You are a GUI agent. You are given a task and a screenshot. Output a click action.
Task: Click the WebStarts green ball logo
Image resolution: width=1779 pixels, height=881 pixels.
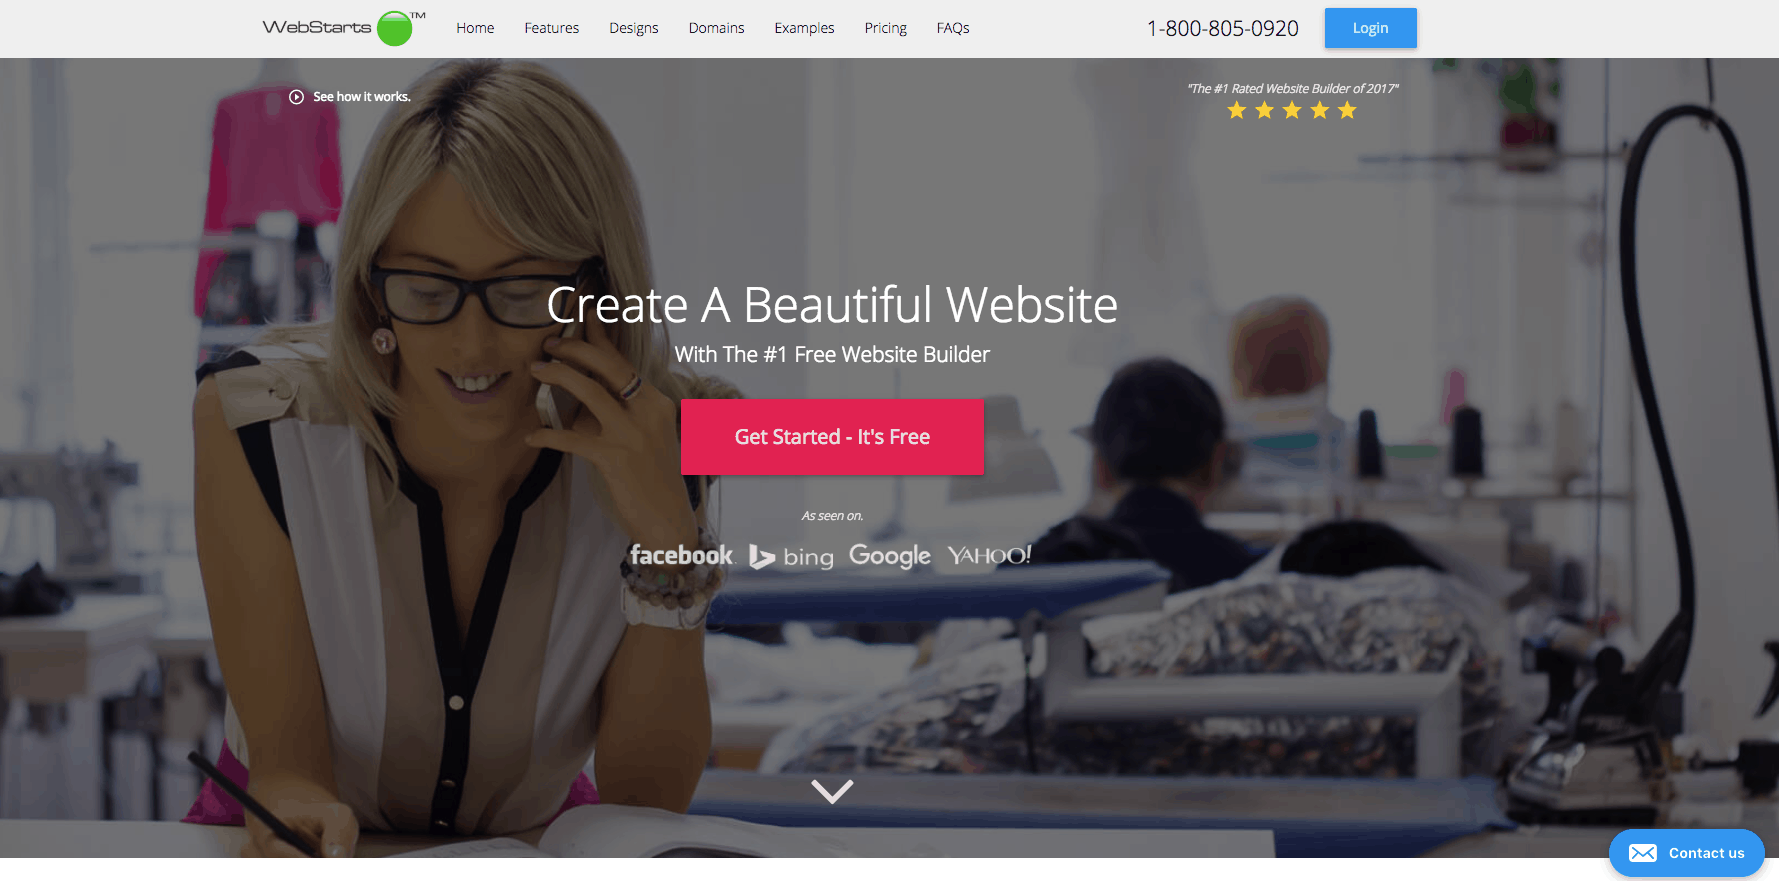(395, 28)
